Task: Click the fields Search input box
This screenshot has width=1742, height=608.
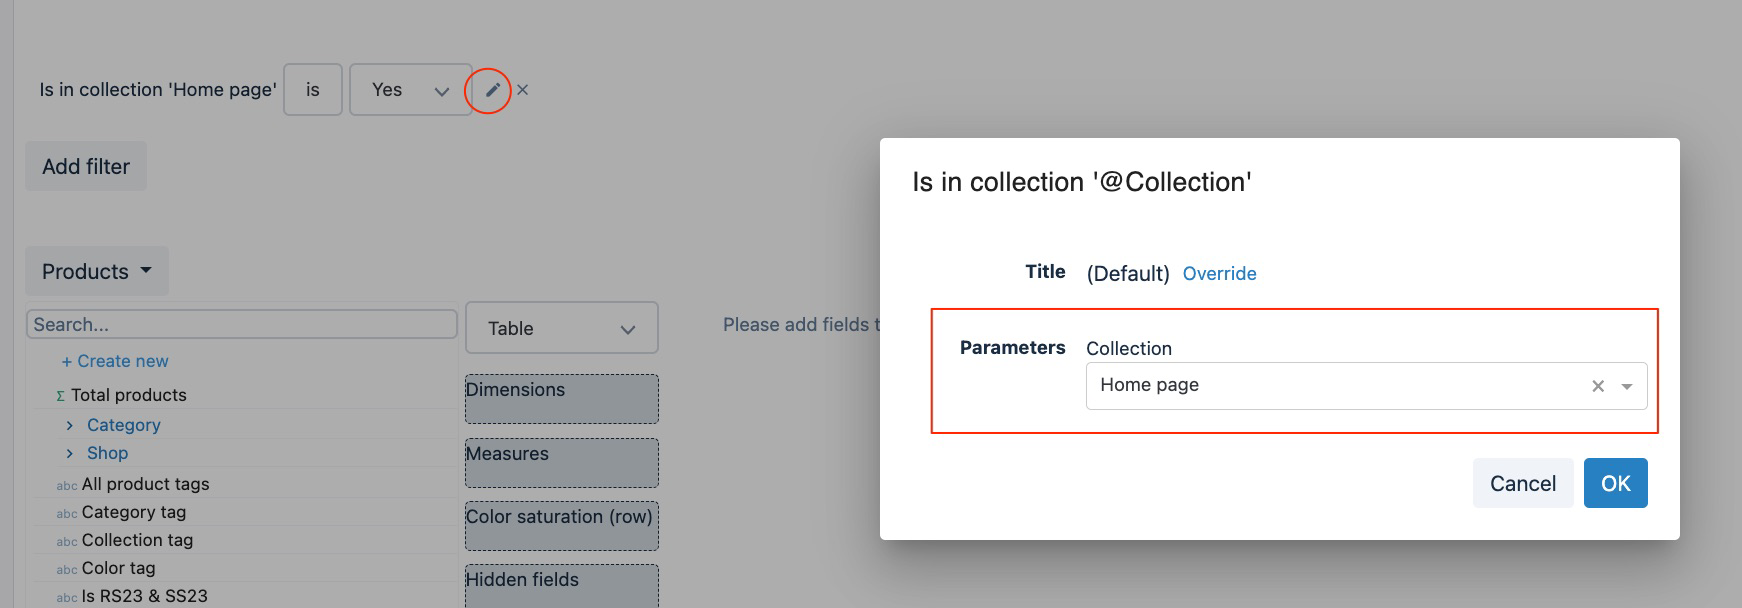Action: (x=241, y=324)
